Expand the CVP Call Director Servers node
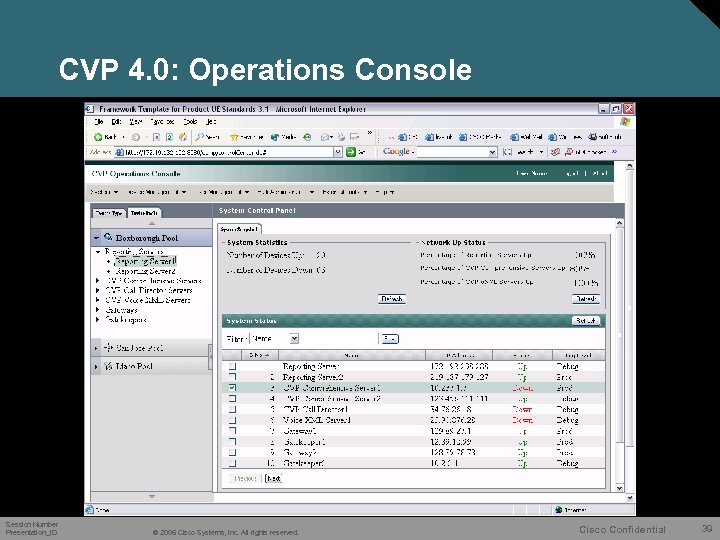Image resolution: width=720 pixels, height=540 pixels. [x=98, y=290]
